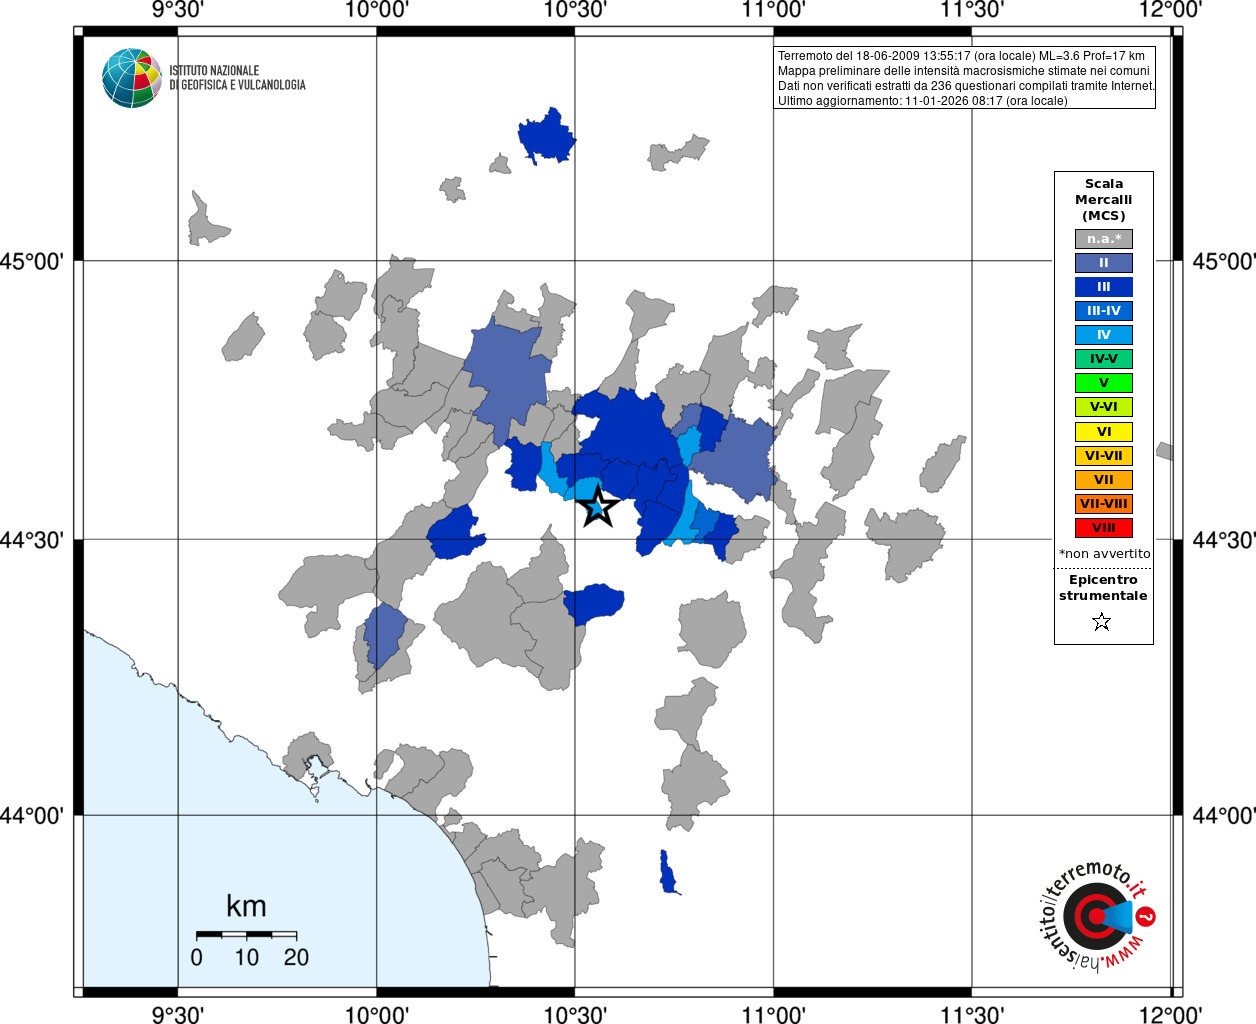Select the VII orange legend swatch

click(x=1104, y=480)
